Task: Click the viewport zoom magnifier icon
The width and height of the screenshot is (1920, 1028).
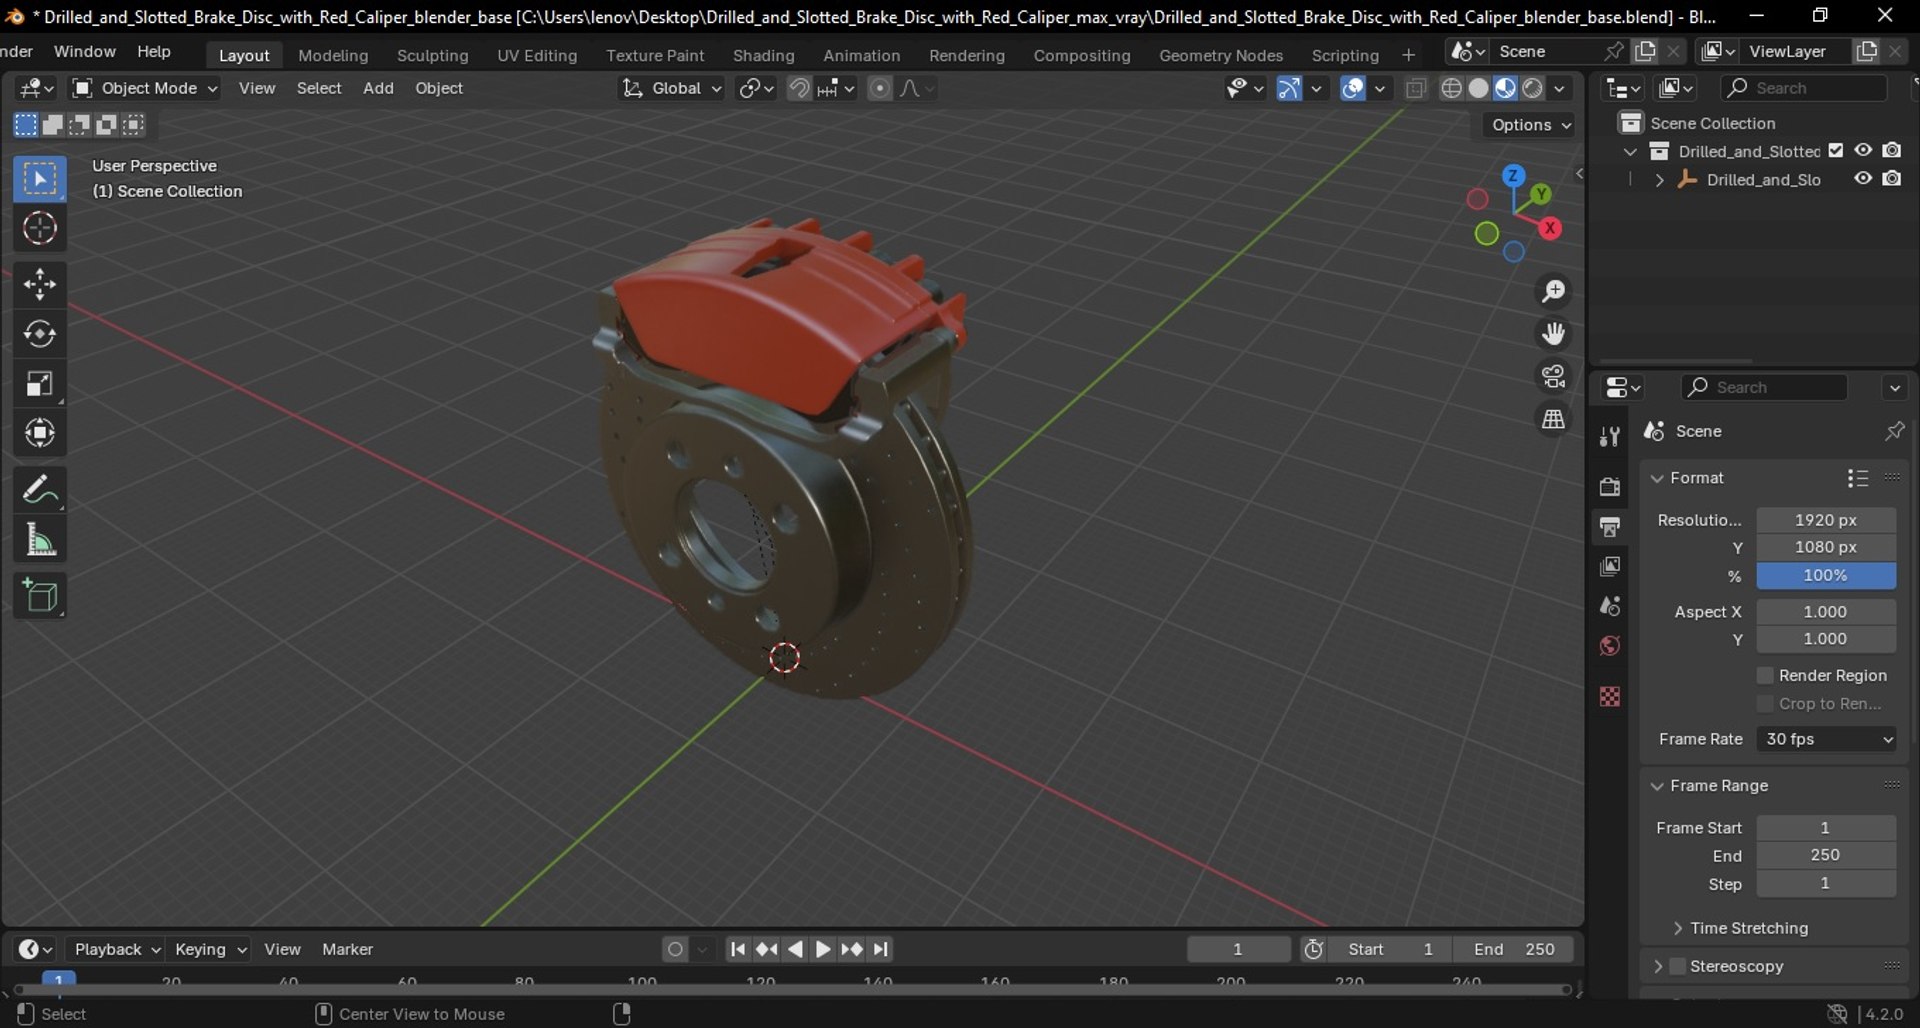Action: pyautogui.click(x=1553, y=291)
